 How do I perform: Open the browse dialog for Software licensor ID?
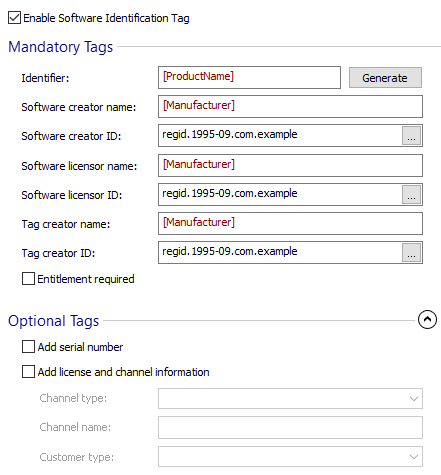click(x=411, y=195)
